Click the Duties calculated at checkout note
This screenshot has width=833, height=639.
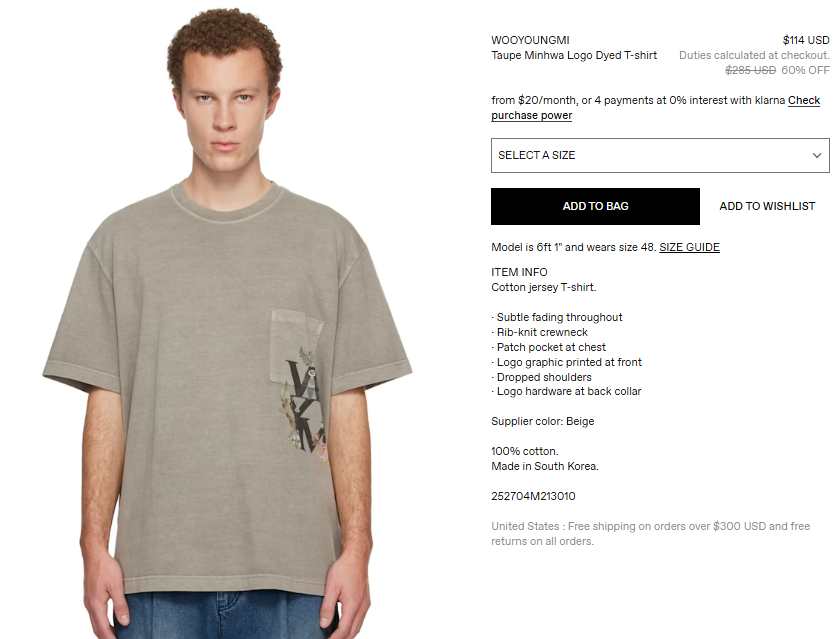point(754,55)
